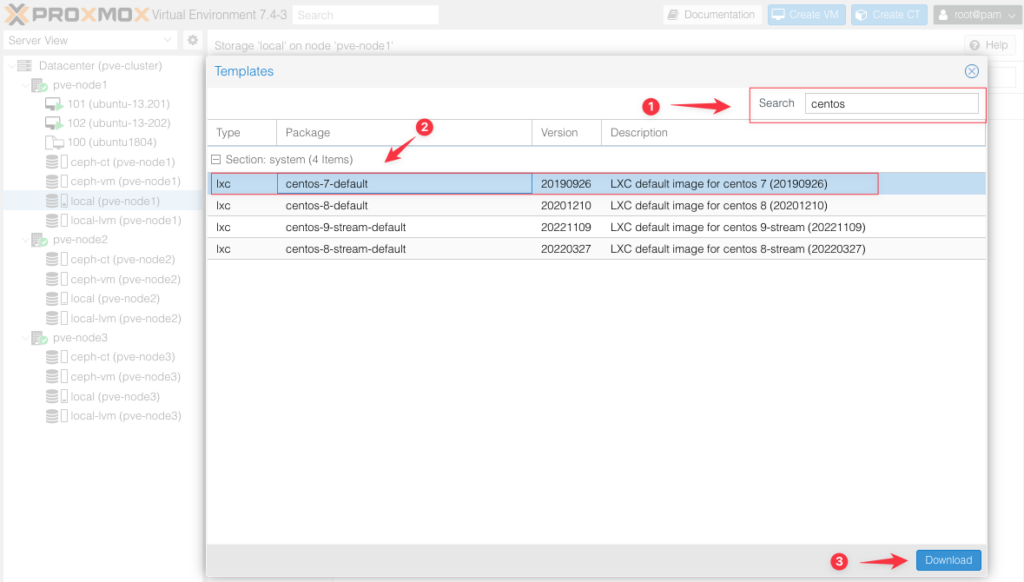This screenshot has width=1024, height=582.
Task: Collapse the pve-node2 tree arrow
Action: click(25, 240)
